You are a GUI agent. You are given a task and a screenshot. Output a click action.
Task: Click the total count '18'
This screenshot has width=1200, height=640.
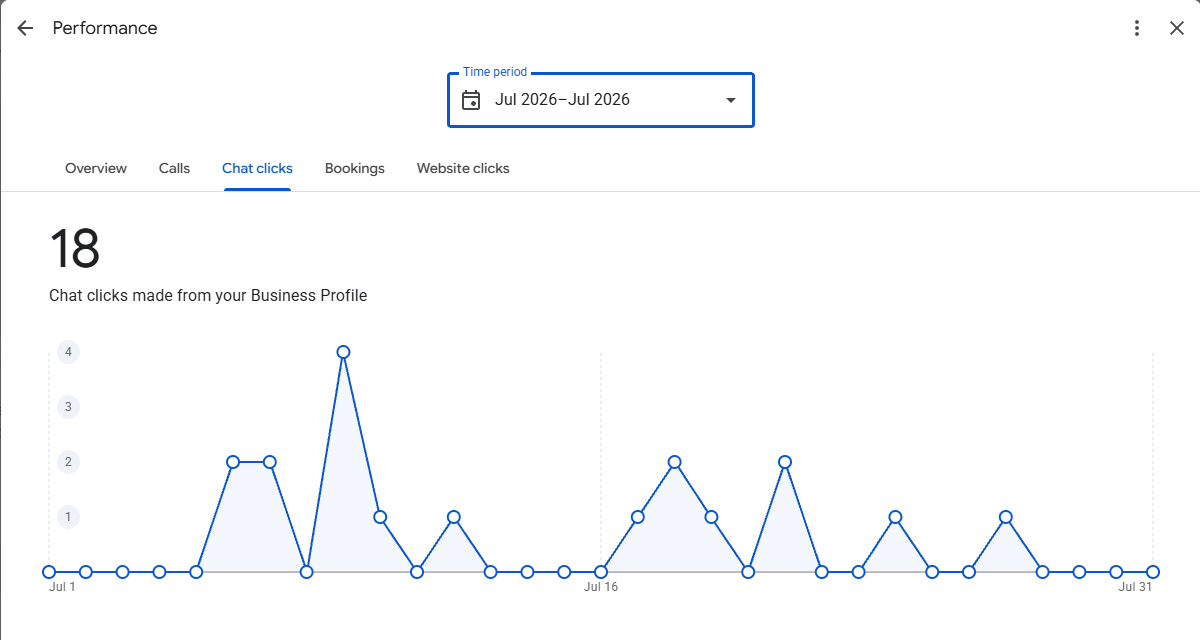pyautogui.click(x=74, y=249)
